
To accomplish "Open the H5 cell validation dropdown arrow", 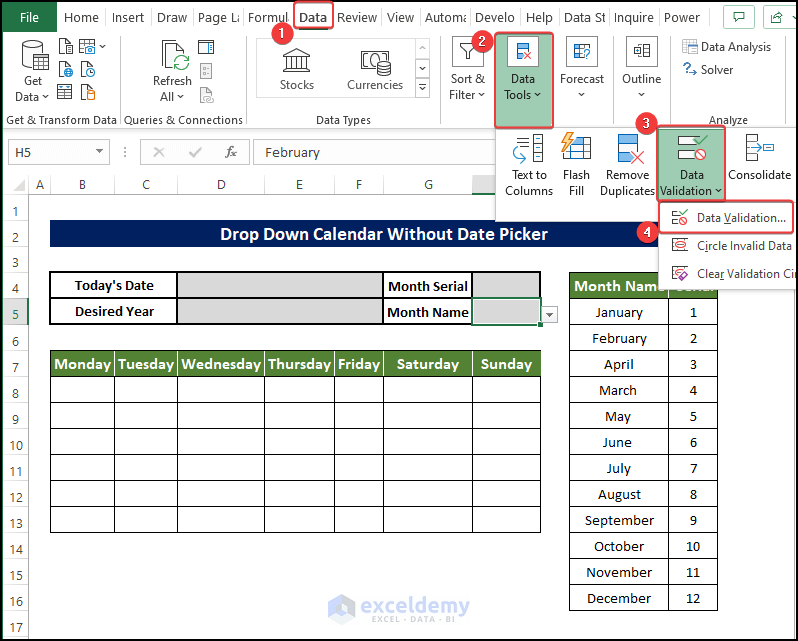I will 549,315.
